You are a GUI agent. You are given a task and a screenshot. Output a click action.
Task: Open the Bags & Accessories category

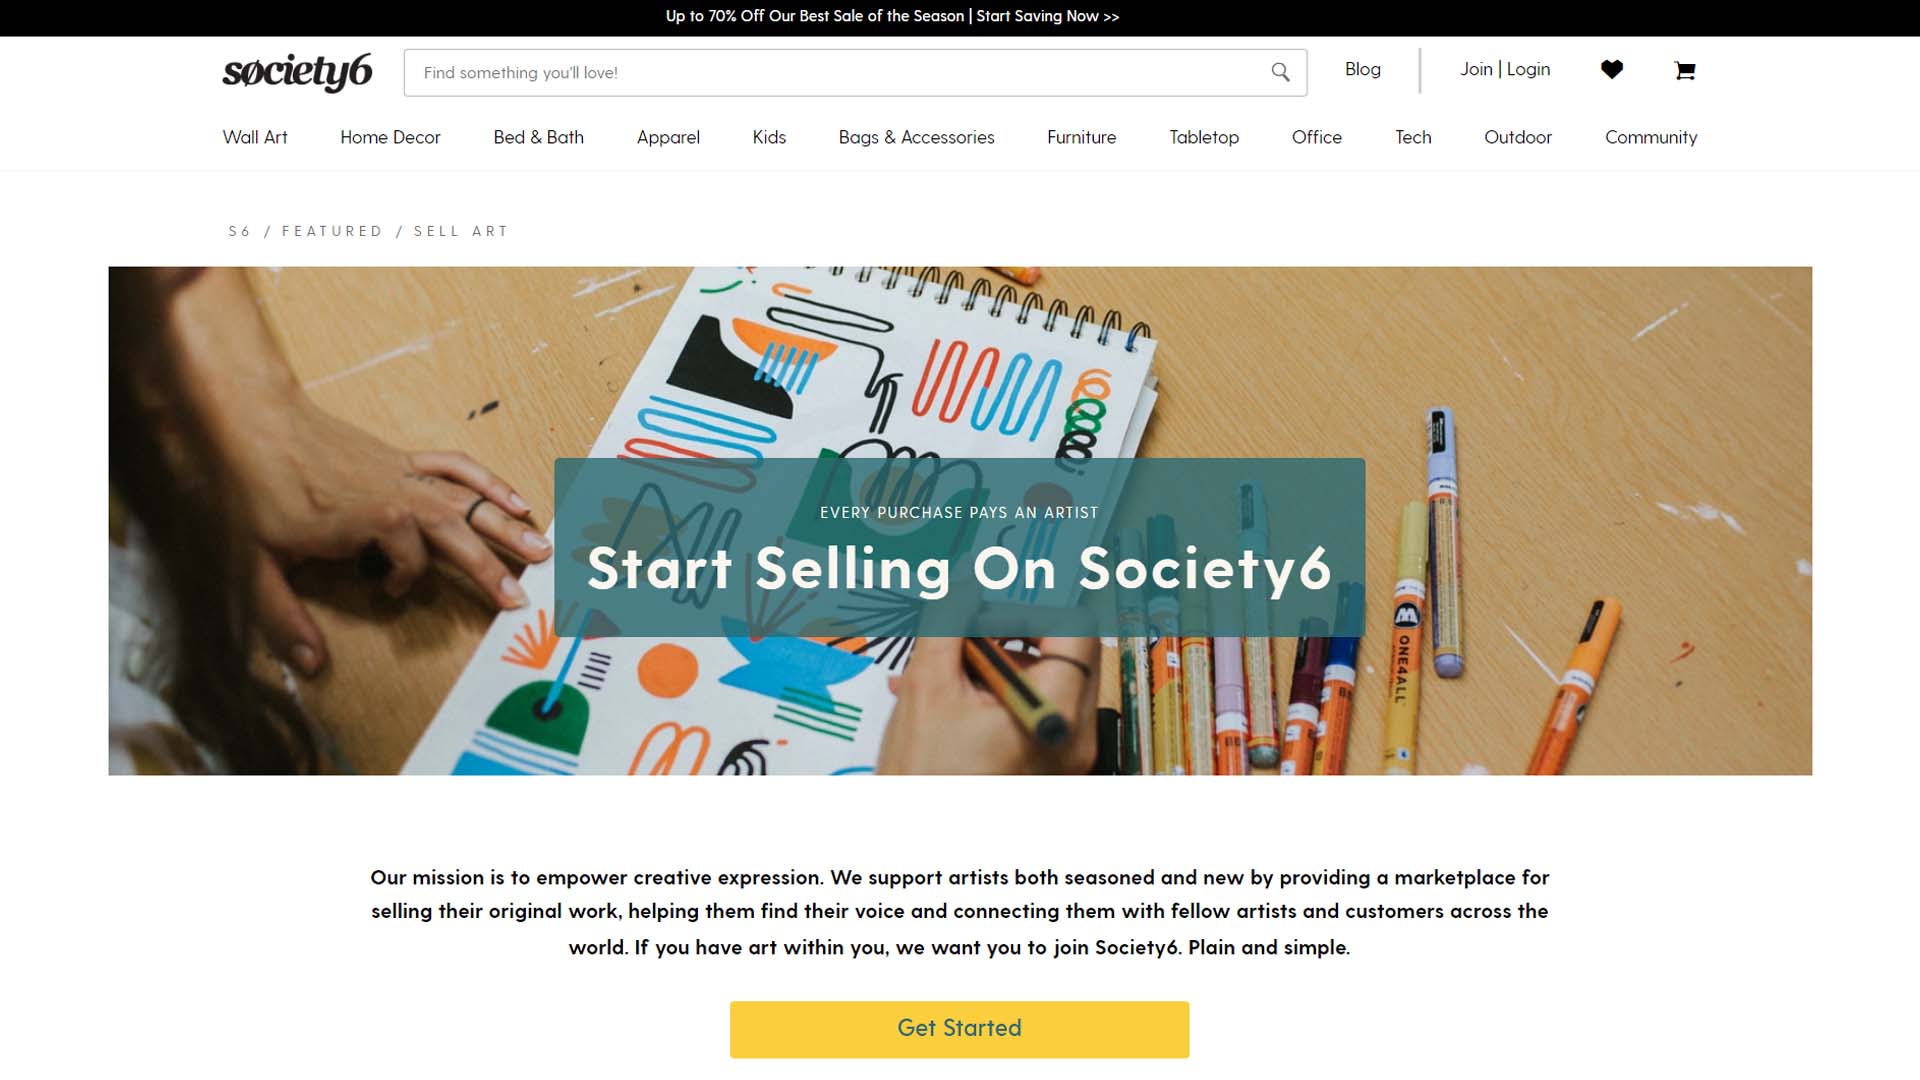pyautogui.click(x=916, y=137)
